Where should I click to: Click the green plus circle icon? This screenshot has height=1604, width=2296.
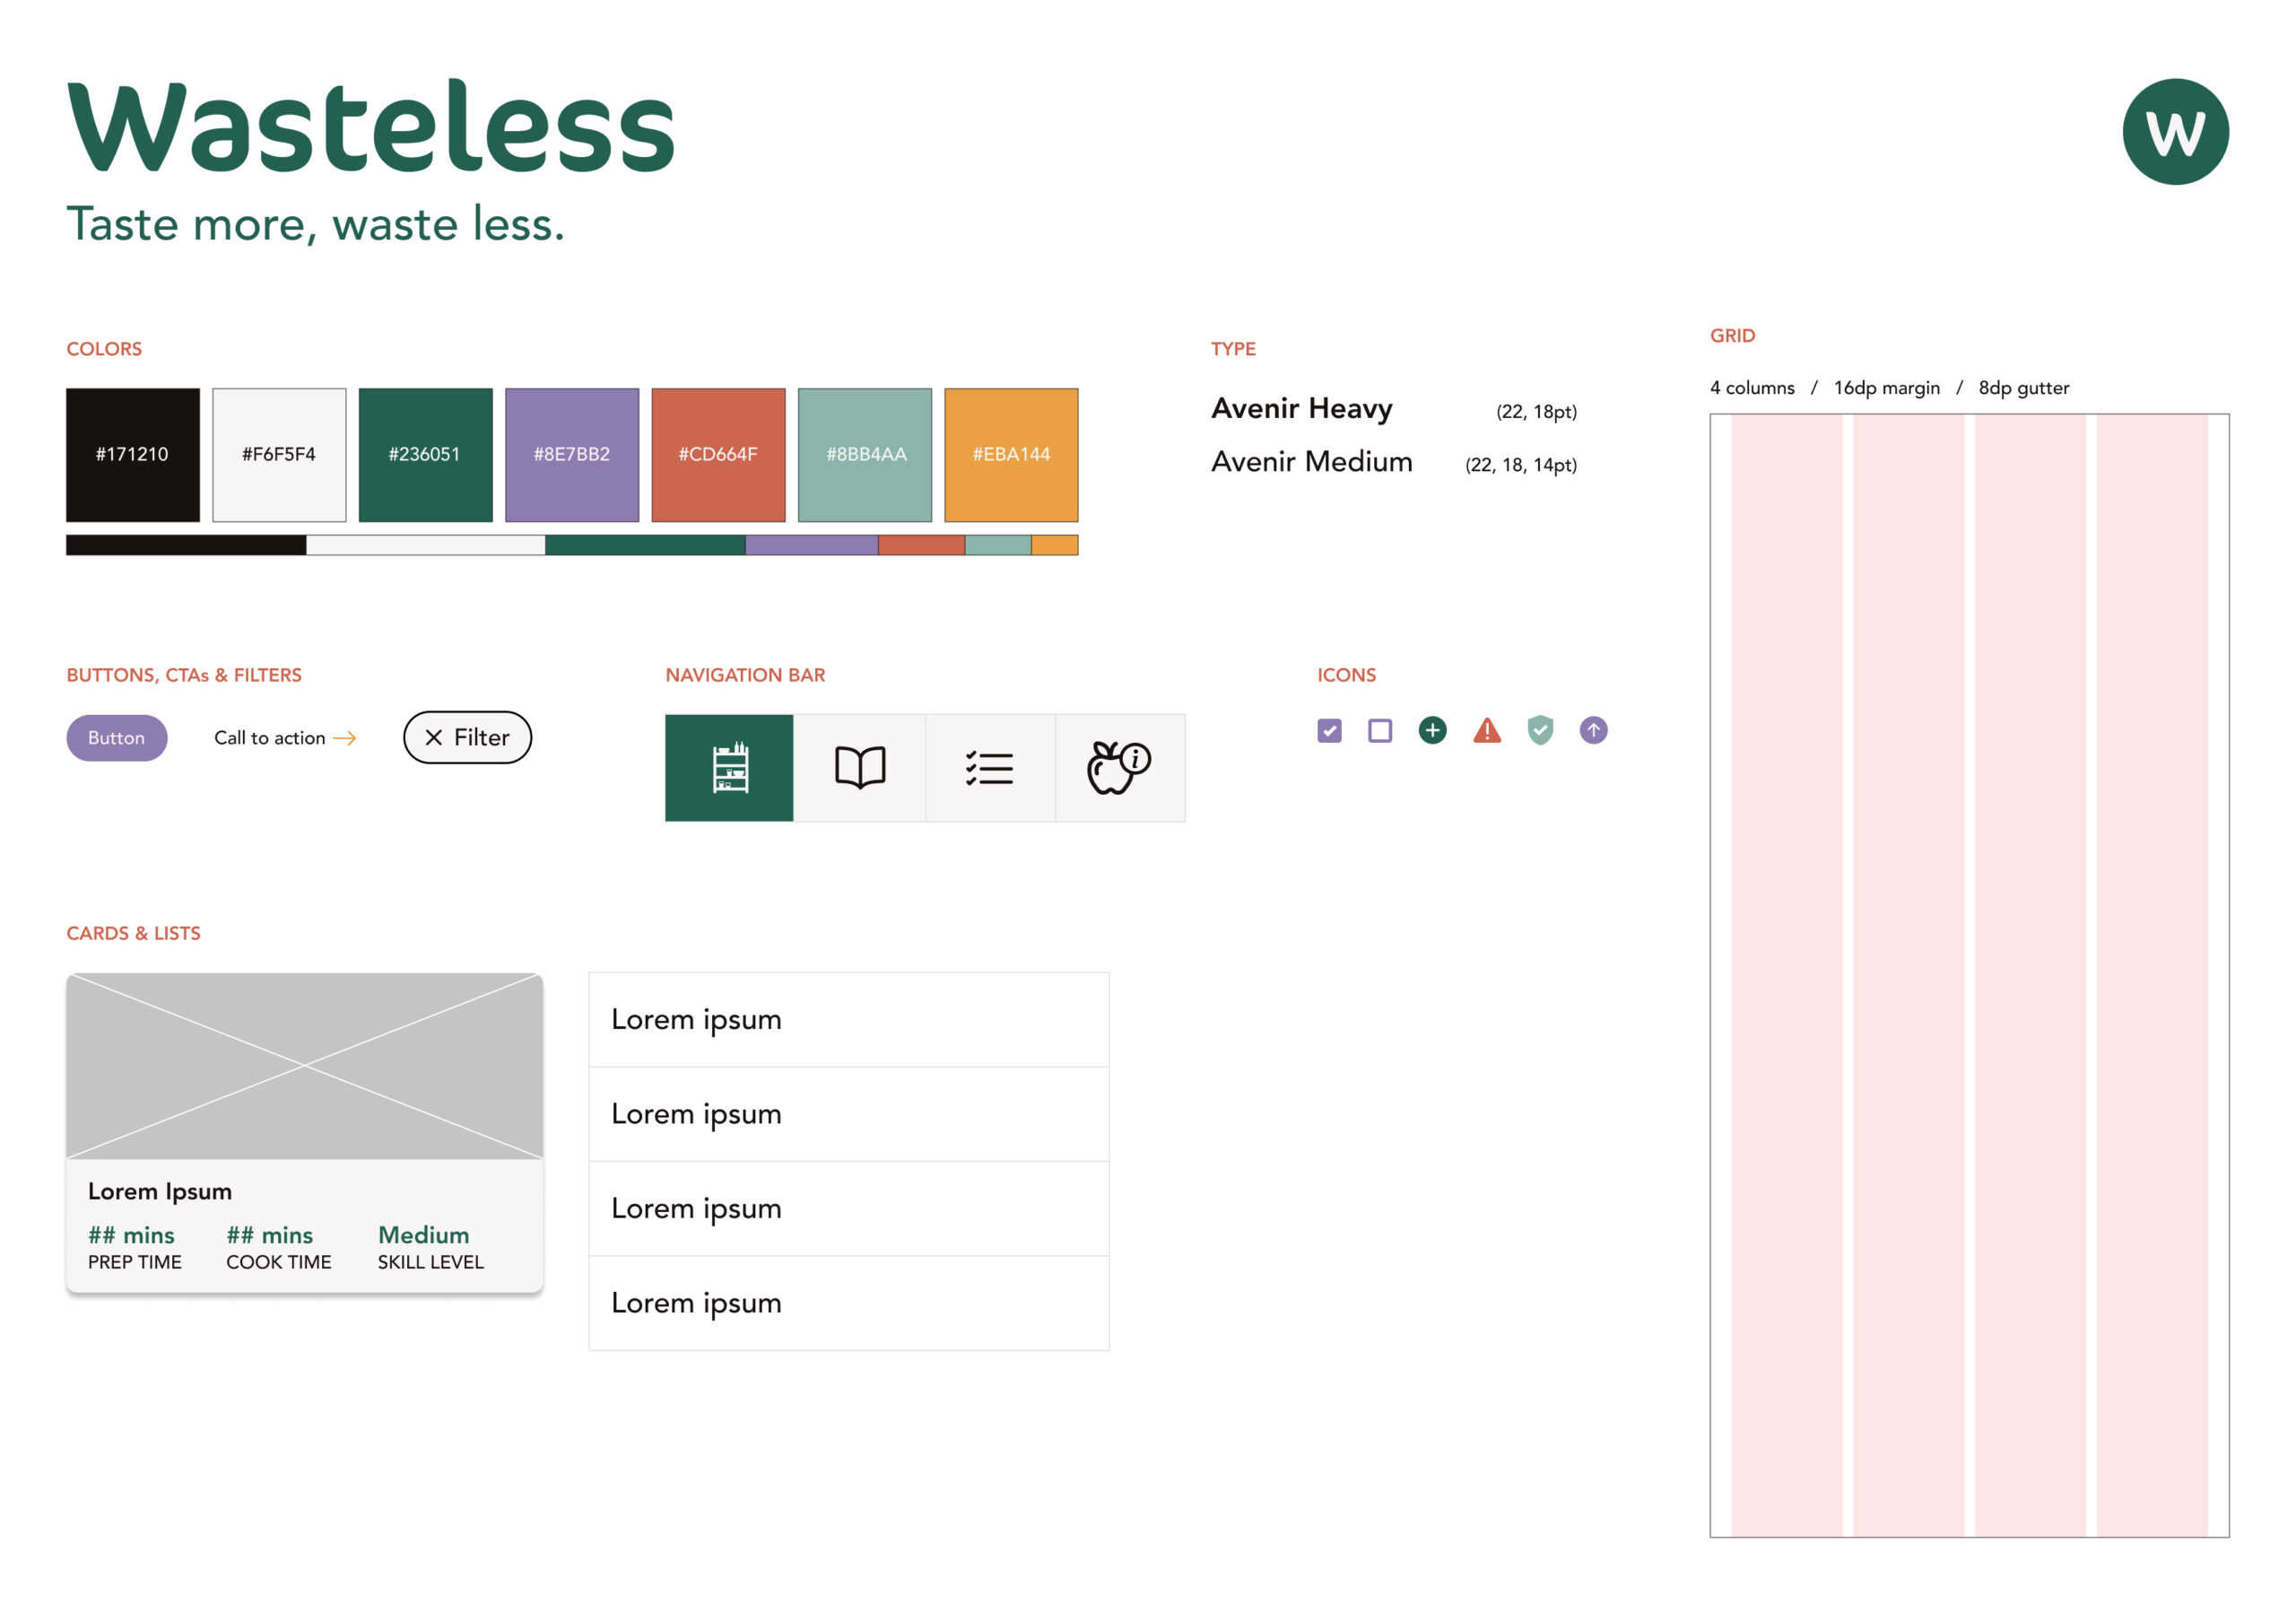(1432, 730)
